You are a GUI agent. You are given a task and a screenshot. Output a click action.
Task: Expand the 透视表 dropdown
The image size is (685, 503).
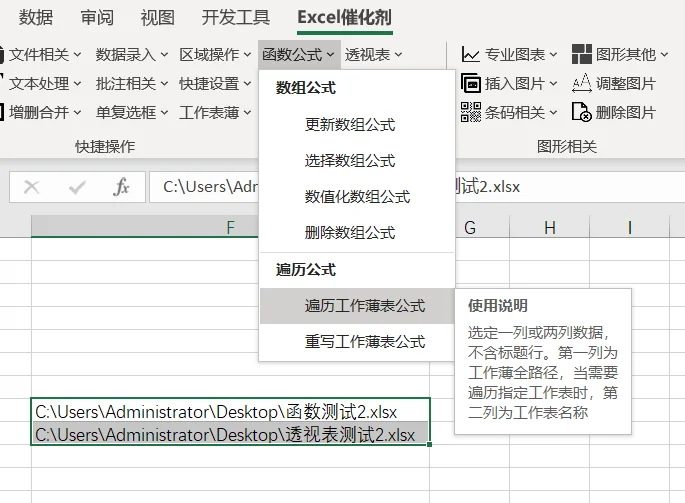point(374,55)
